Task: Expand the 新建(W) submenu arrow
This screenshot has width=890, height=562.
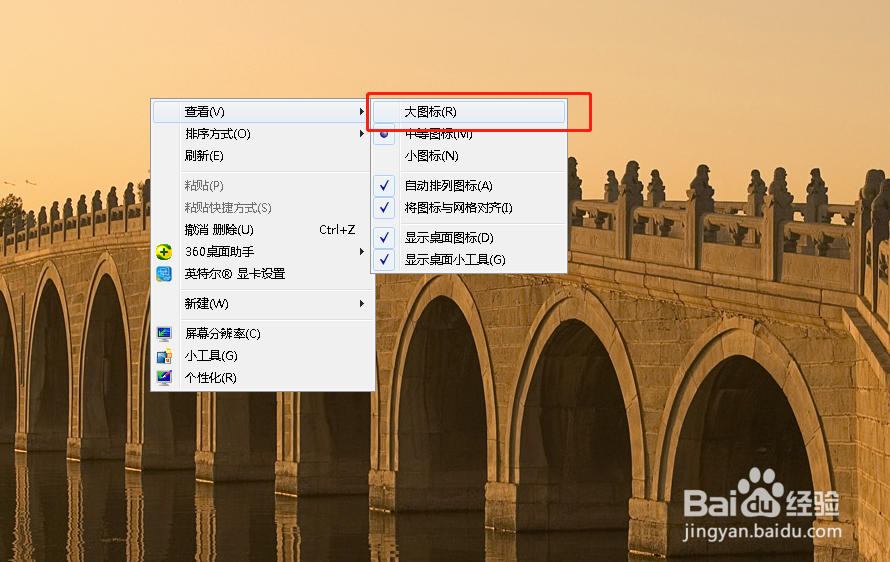Action: pyautogui.click(x=362, y=304)
